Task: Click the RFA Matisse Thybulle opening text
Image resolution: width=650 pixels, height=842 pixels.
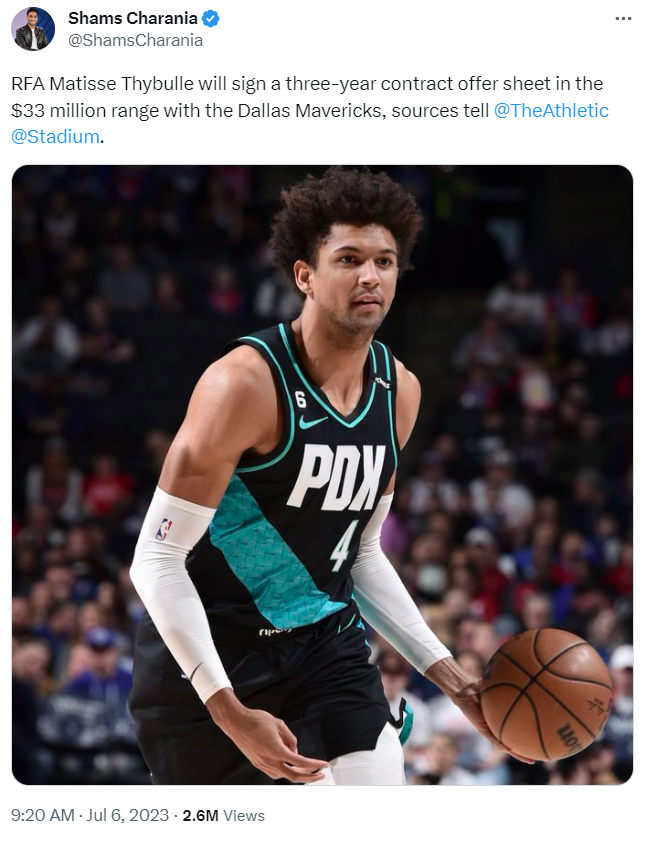Action: point(102,84)
